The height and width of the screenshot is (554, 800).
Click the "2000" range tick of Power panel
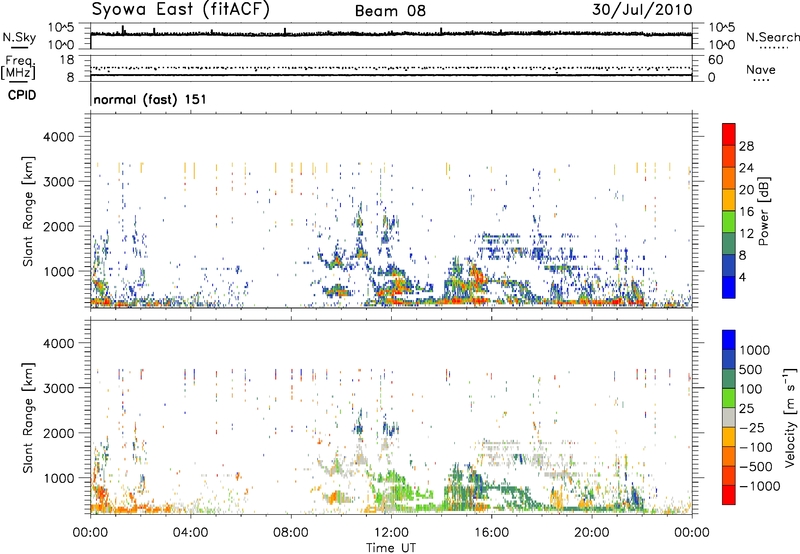pos(59,226)
